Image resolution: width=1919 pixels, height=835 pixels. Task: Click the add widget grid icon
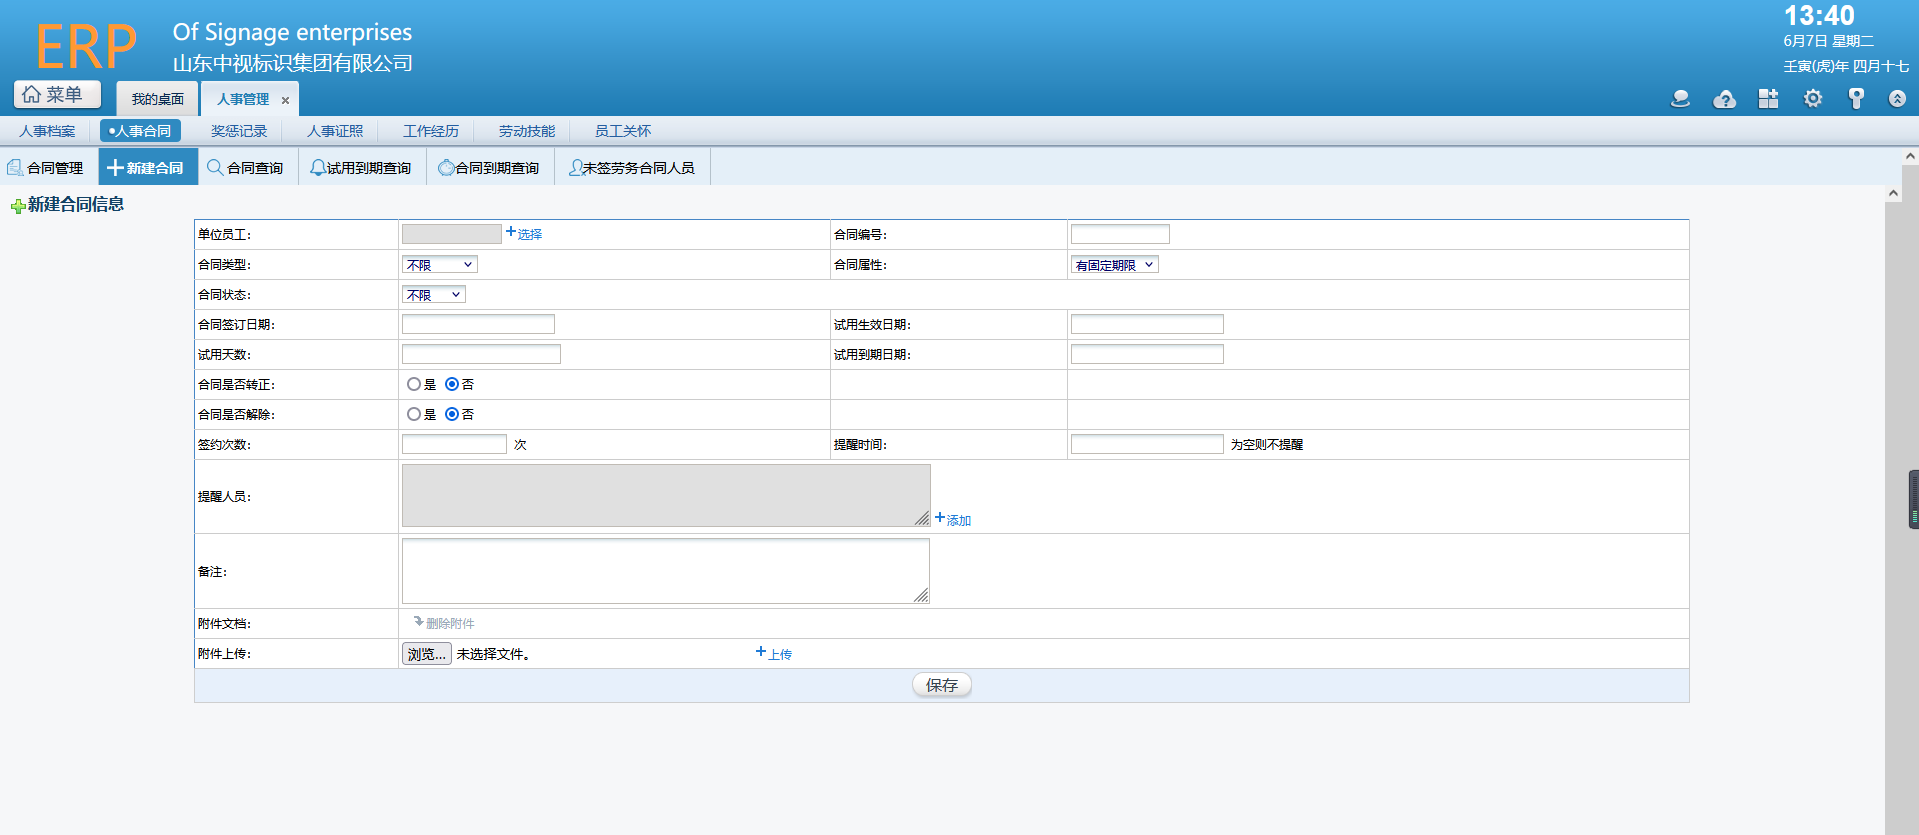tap(1768, 98)
